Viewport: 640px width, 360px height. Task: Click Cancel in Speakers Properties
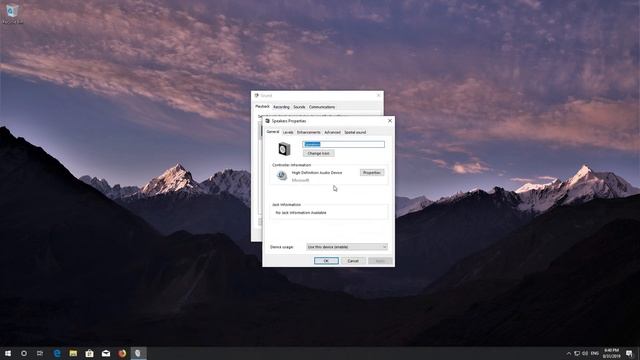[x=353, y=261]
